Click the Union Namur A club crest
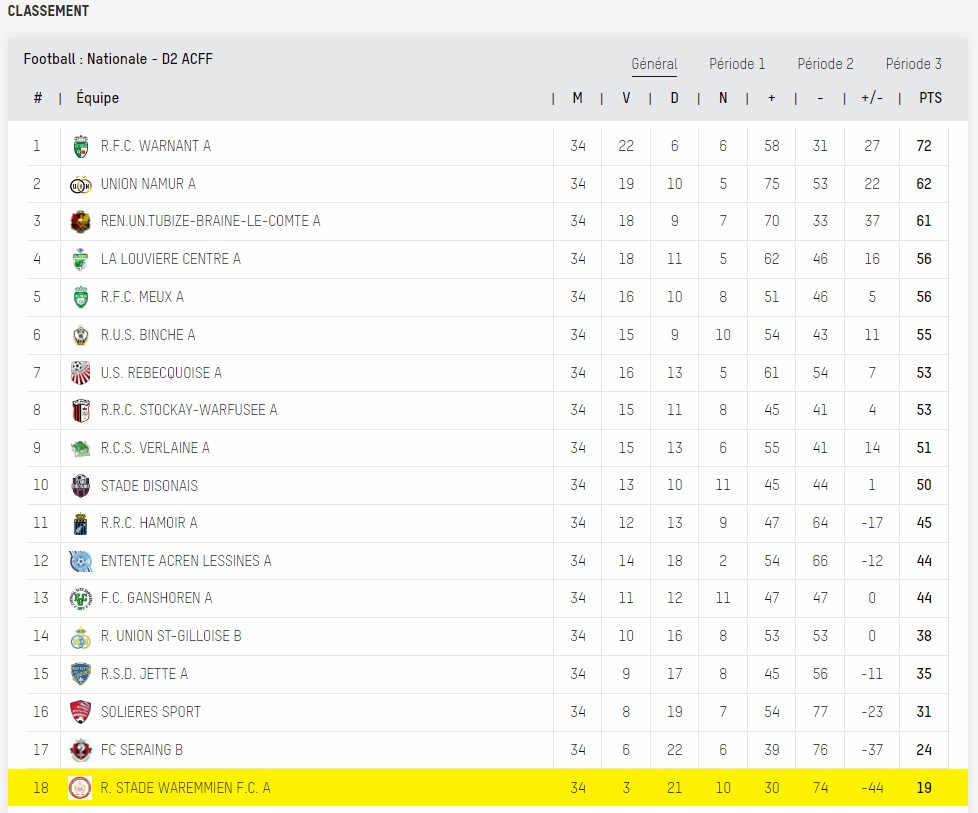 pos(80,185)
